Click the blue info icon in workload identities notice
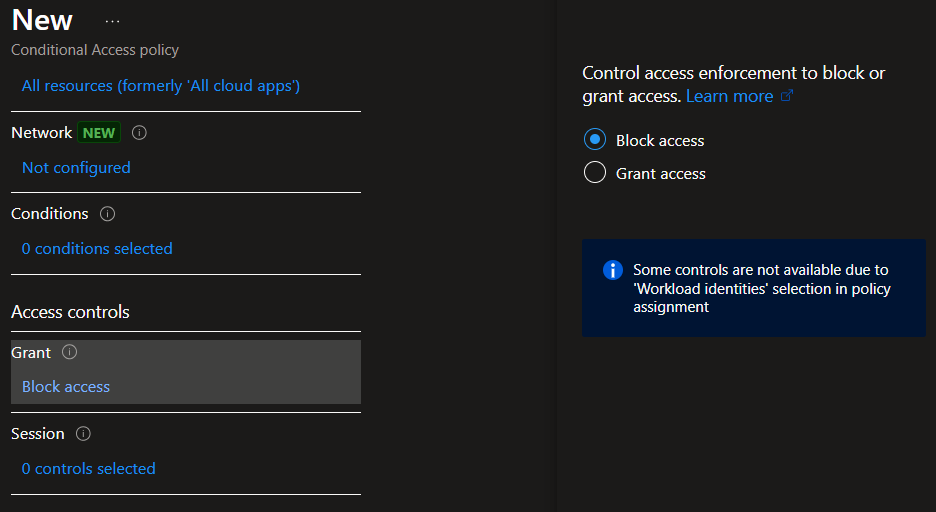 coord(612,270)
